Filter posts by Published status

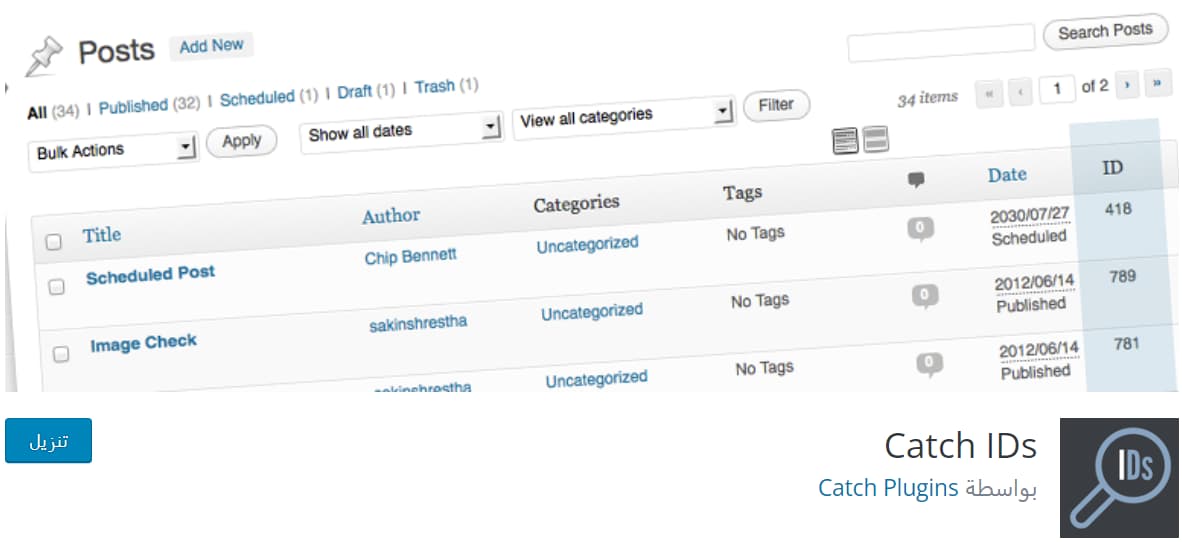[133, 105]
